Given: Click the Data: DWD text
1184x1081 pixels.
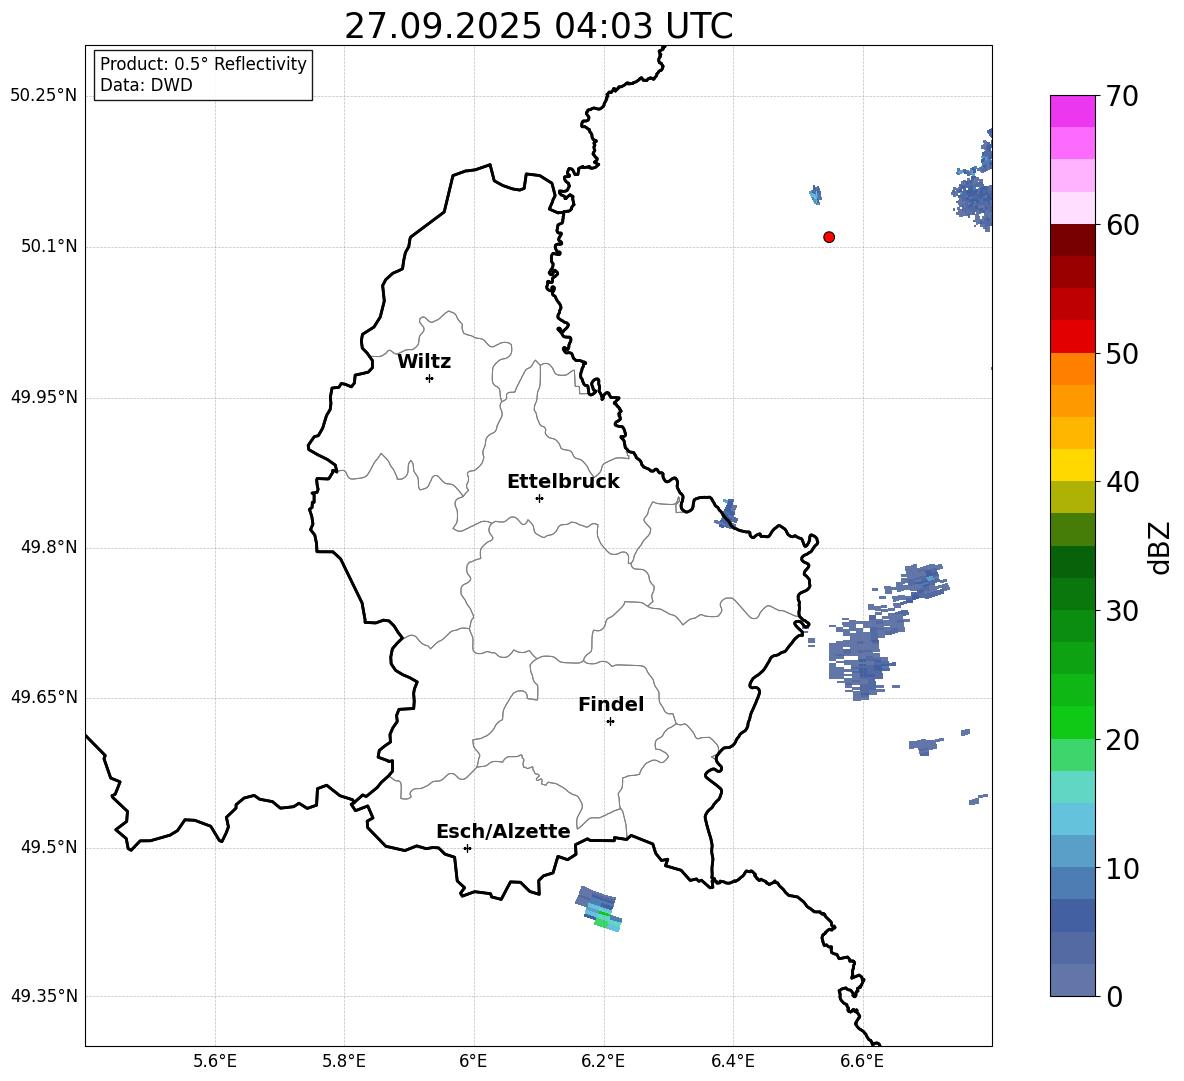Looking at the screenshot, I should 146,85.
